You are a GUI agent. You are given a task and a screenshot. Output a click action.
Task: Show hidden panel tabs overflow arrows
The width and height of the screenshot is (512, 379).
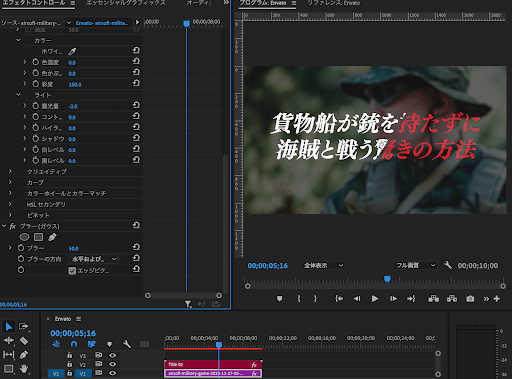click(x=226, y=3)
